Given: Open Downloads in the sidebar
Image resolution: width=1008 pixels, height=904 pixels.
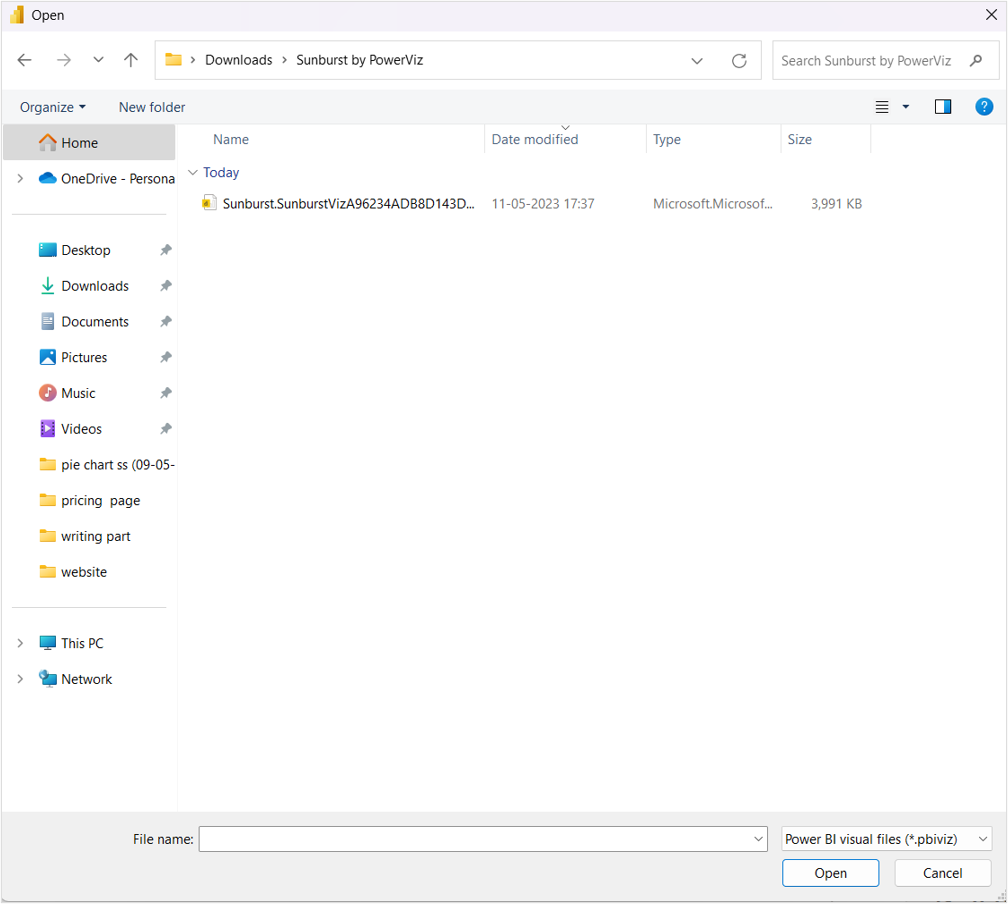Looking at the screenshot, I should pyautogui.click(x=94, y=286).
